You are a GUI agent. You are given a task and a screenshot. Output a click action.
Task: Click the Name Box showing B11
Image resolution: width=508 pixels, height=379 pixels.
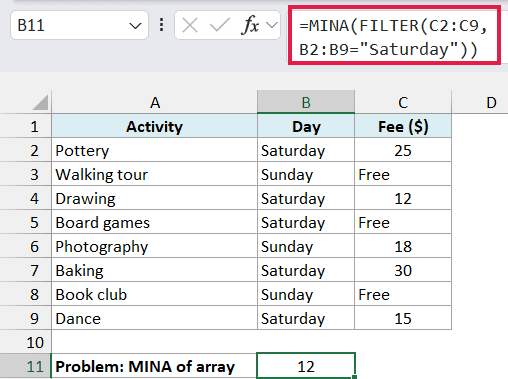click(x=79, y=25)
